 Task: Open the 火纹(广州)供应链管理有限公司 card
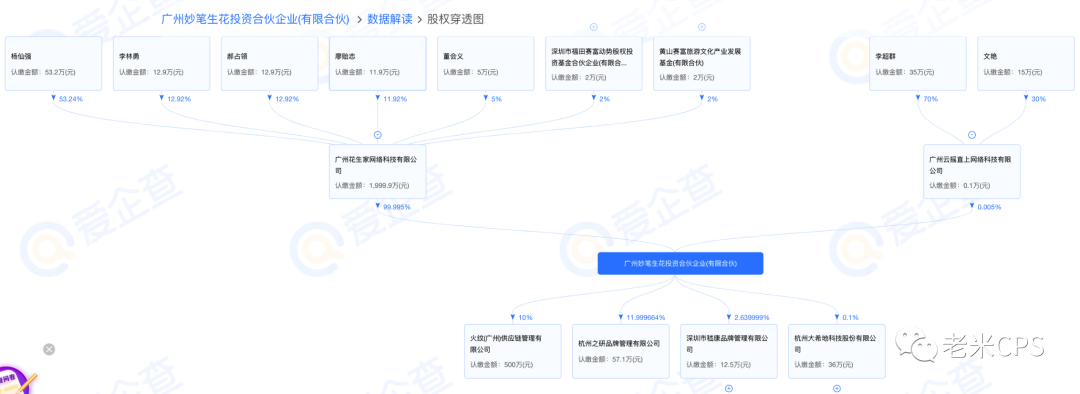point(512,351)
